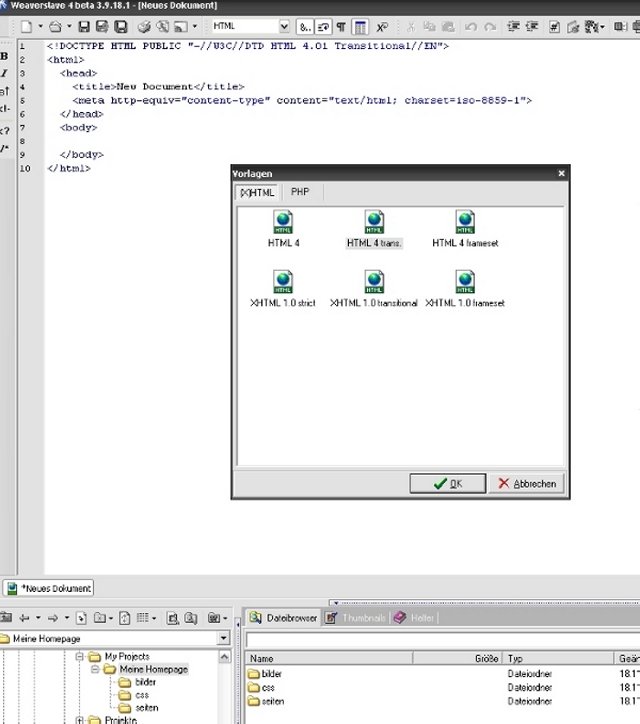Collapse the Meine Homepage tree node

coord(95,669)
